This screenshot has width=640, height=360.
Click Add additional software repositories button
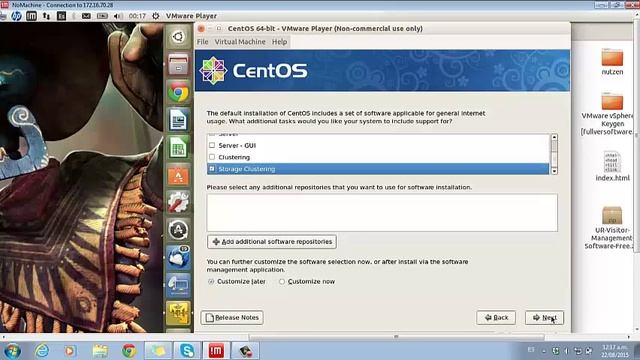tap(272, 242)
